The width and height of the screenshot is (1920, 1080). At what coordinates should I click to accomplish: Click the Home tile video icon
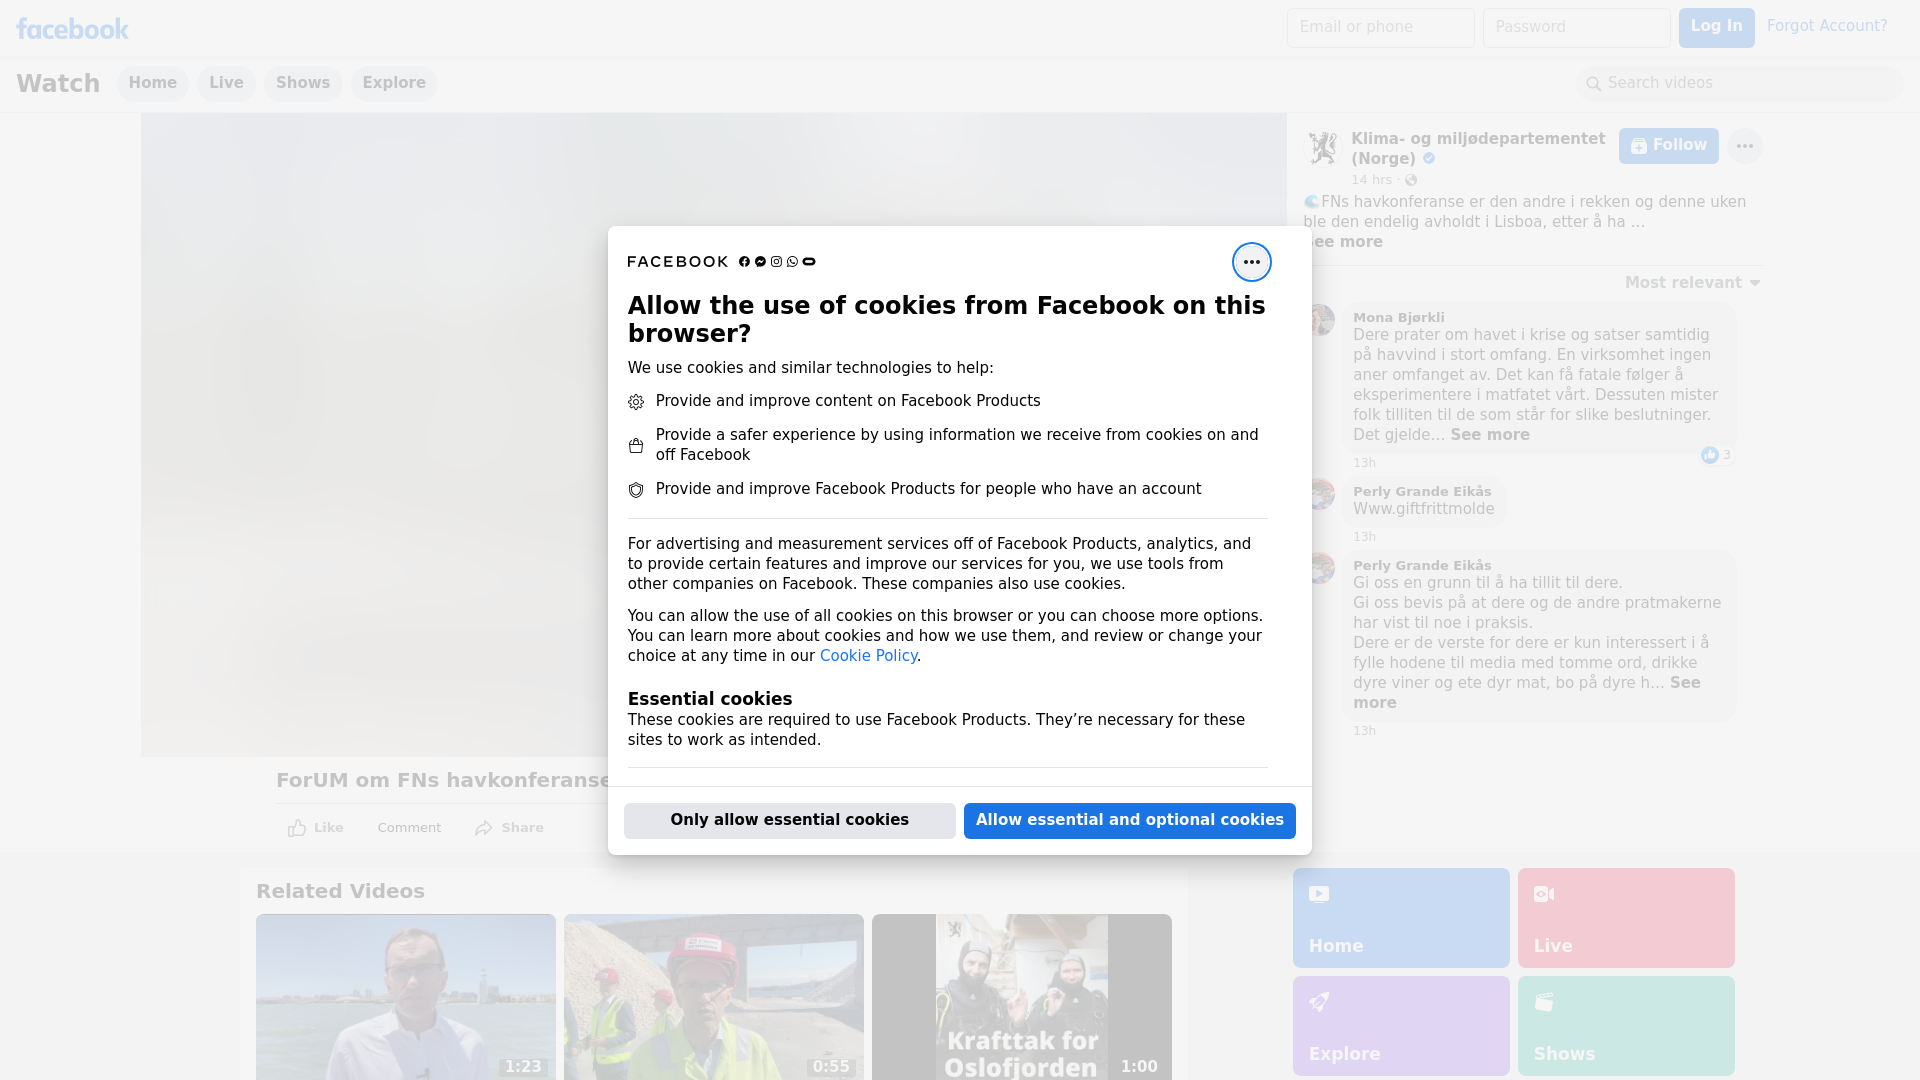pyautogui.click(x=1319, y=894)
